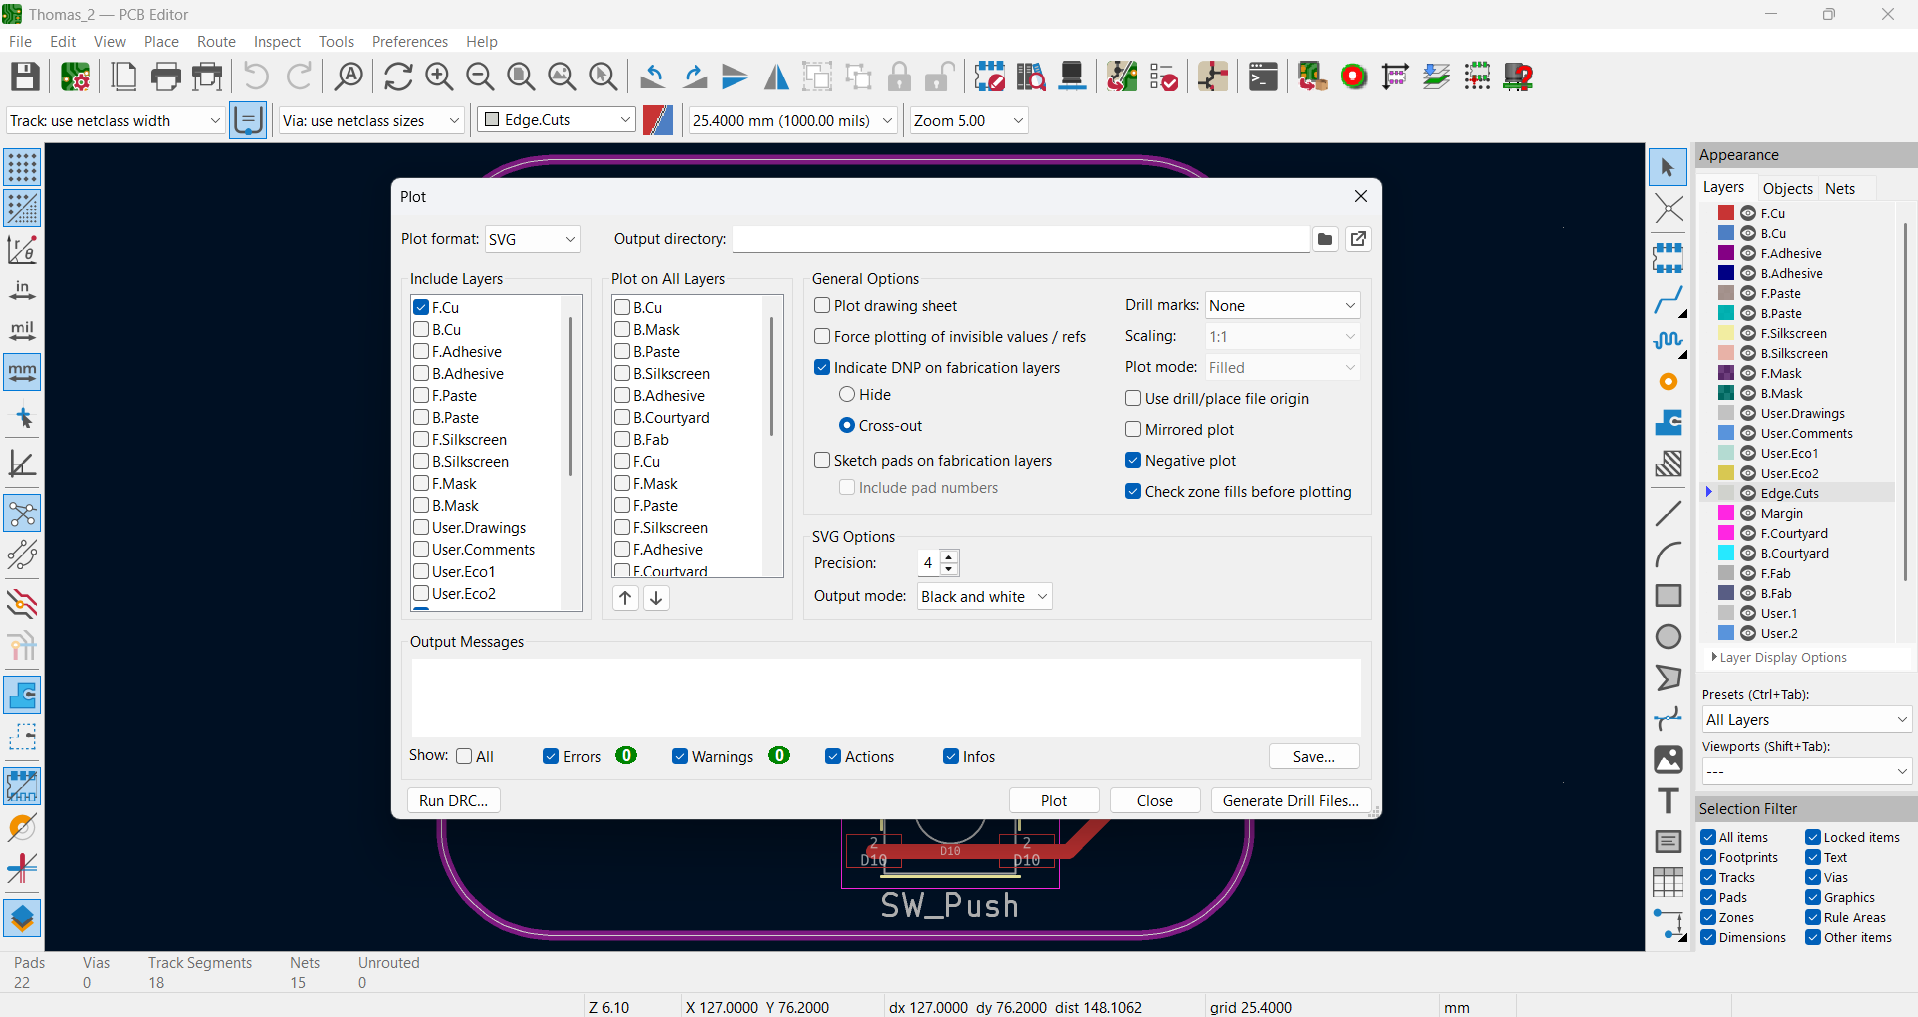Viewport: 1918px width, 1017px height.
Task: Switch to millimeters unit icon
Action: (22, 372)
